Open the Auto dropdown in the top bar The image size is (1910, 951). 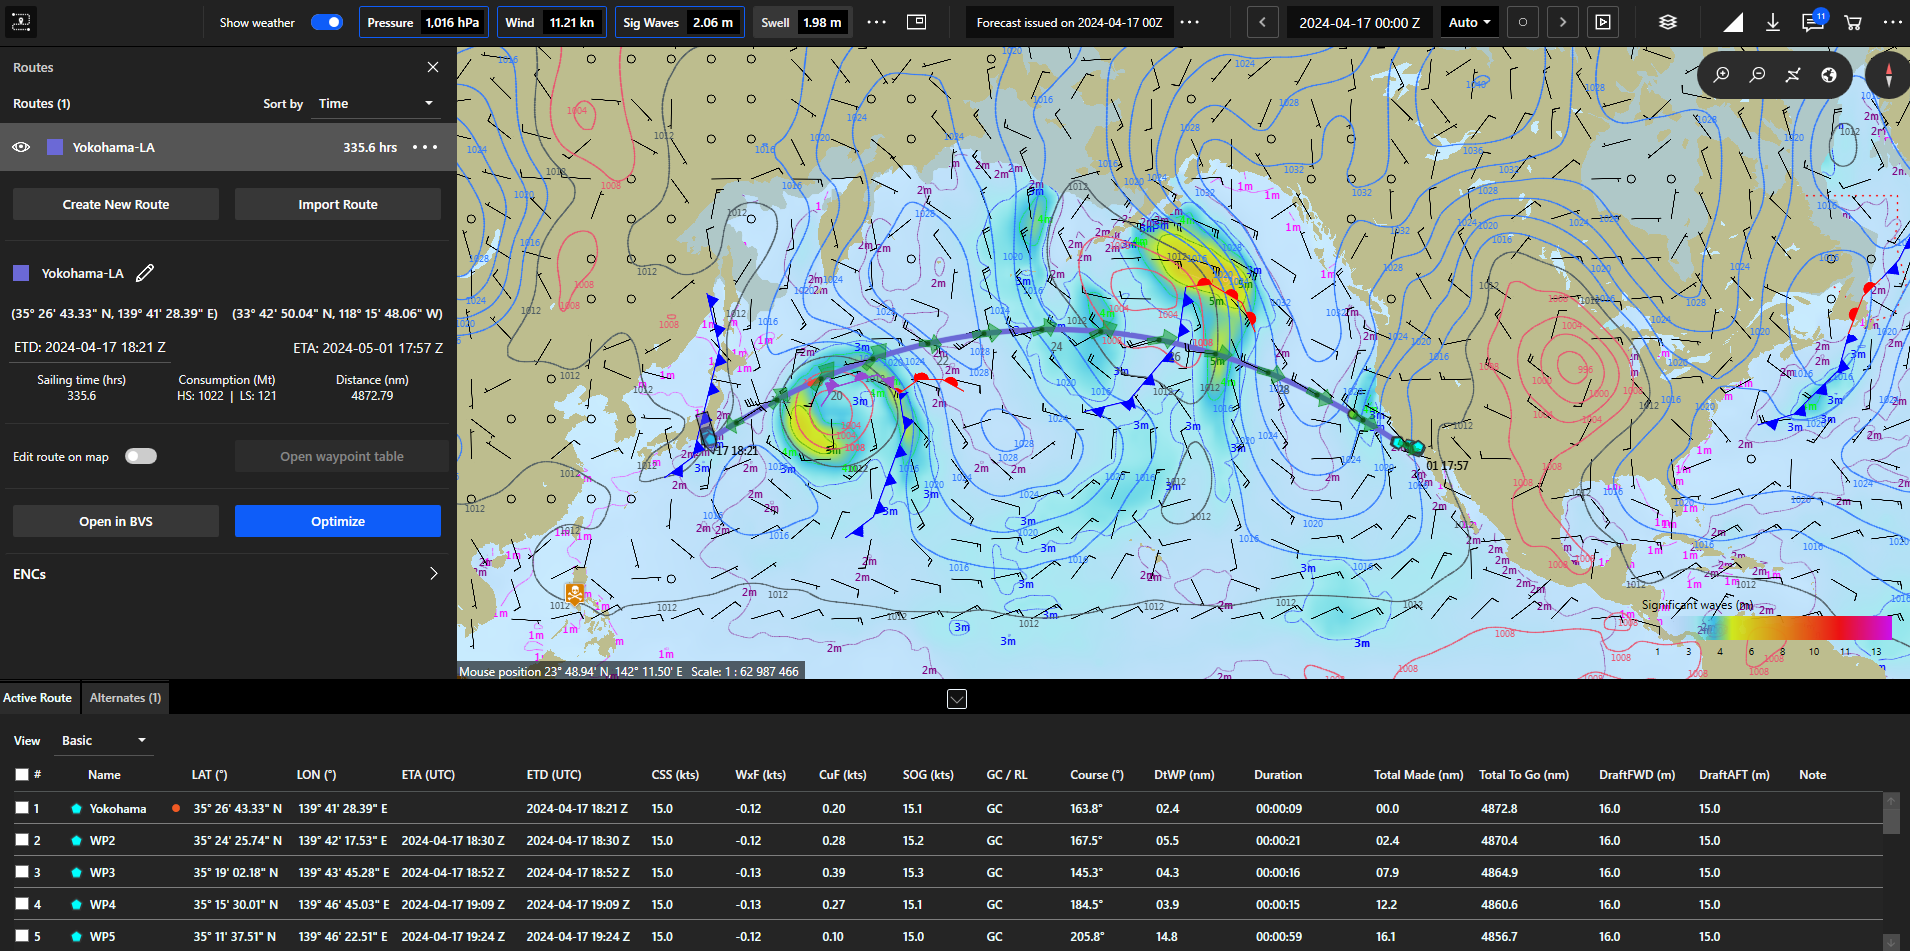coord(1469,21)
